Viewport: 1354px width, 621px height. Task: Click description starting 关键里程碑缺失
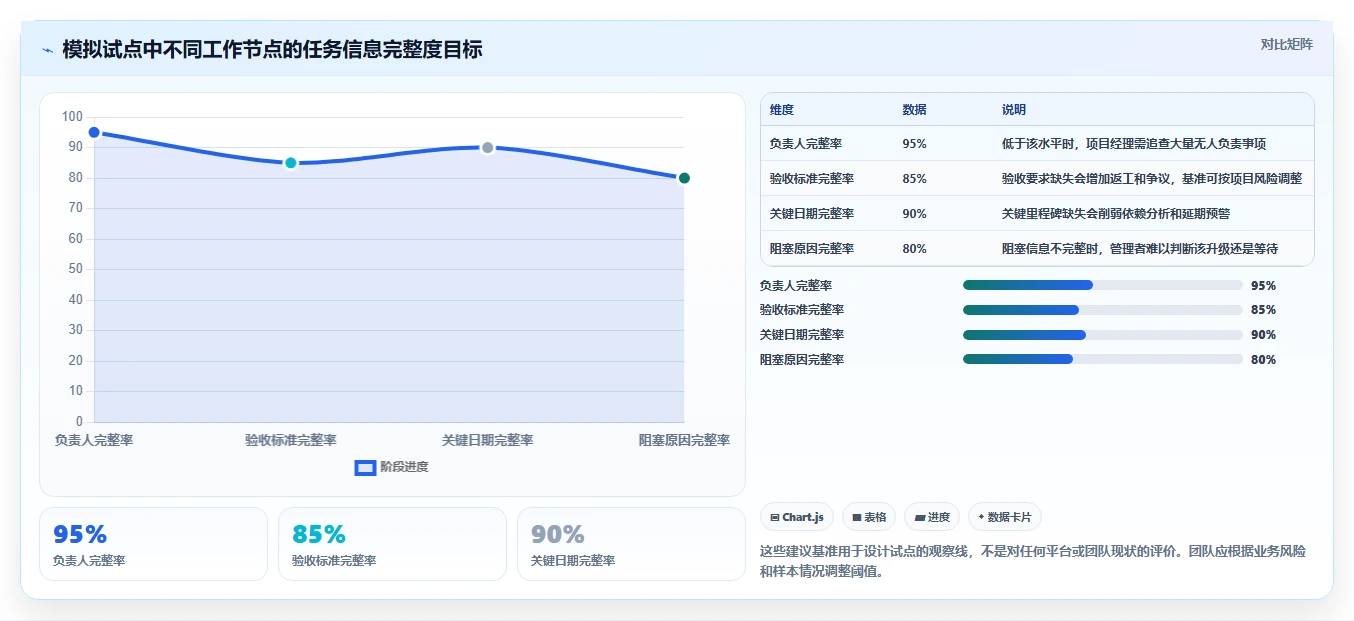(x=1116, y=214)
